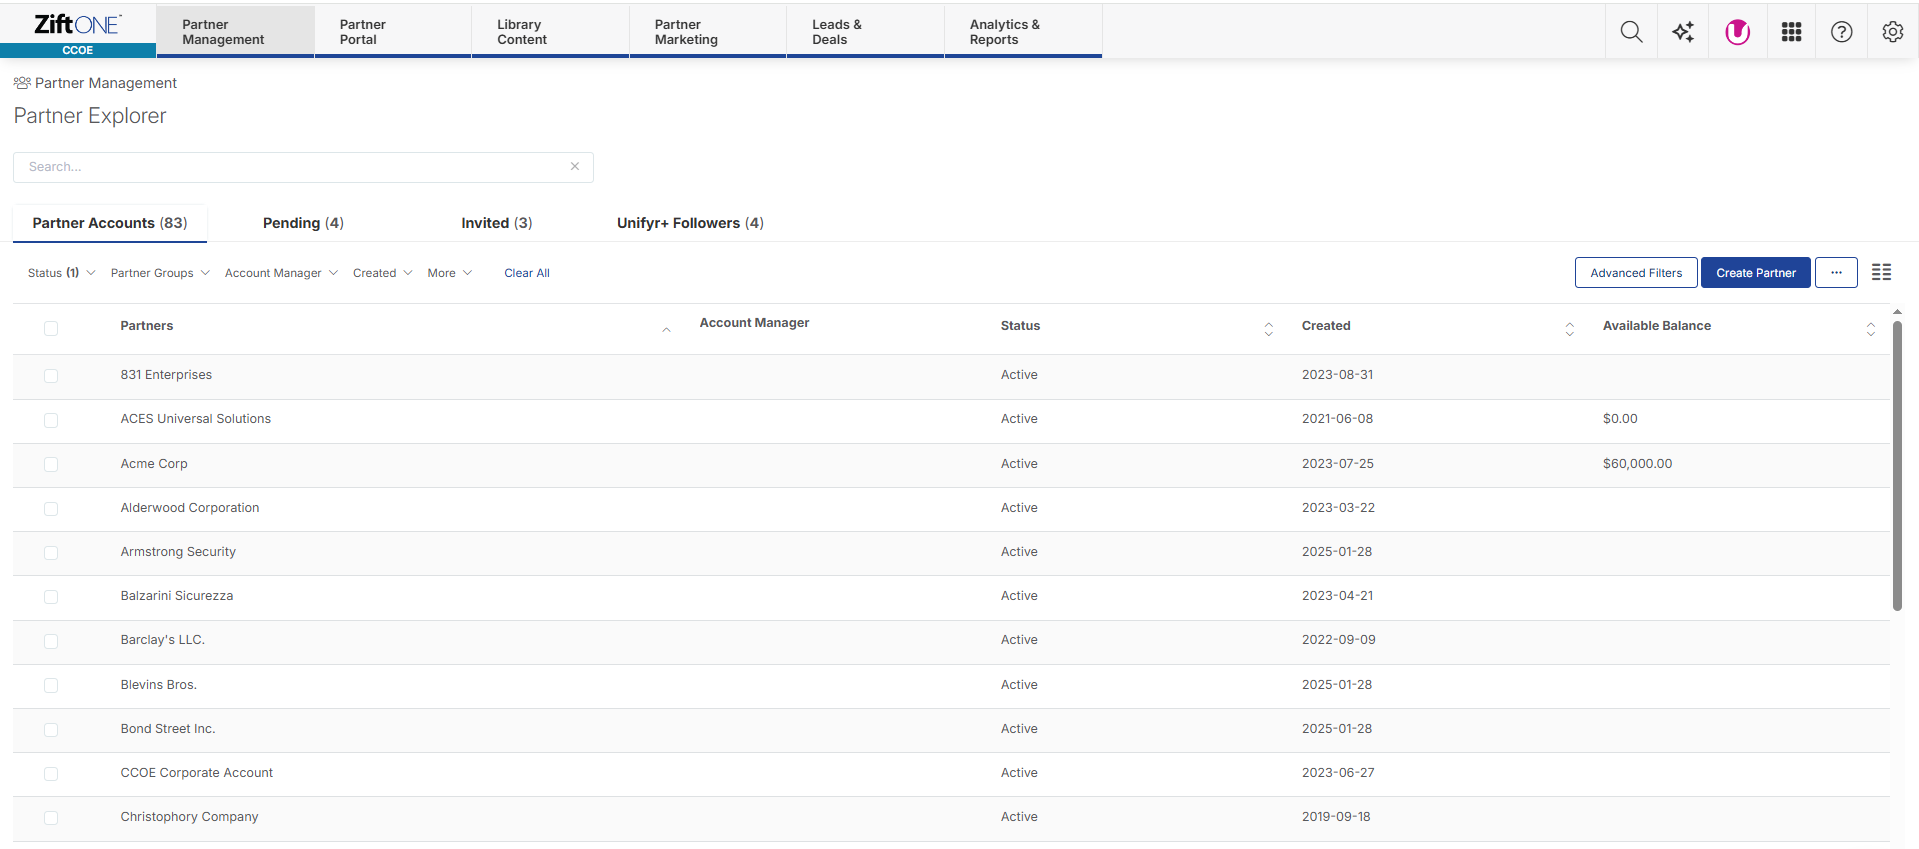Open the Christophory Company partner
This screenshot has width=1919, height=849.
189,817
